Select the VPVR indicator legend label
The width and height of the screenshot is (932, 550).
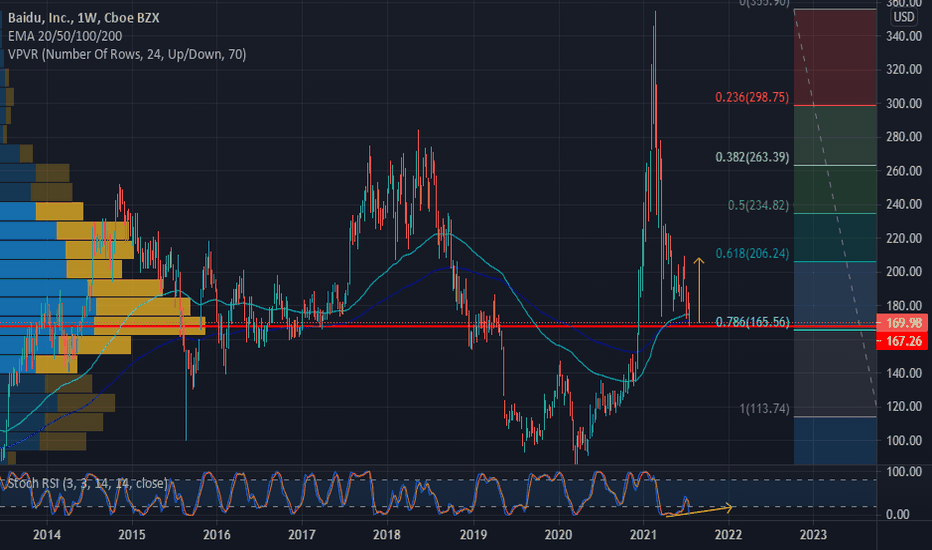pyautogui.click(x=127, y=55)
